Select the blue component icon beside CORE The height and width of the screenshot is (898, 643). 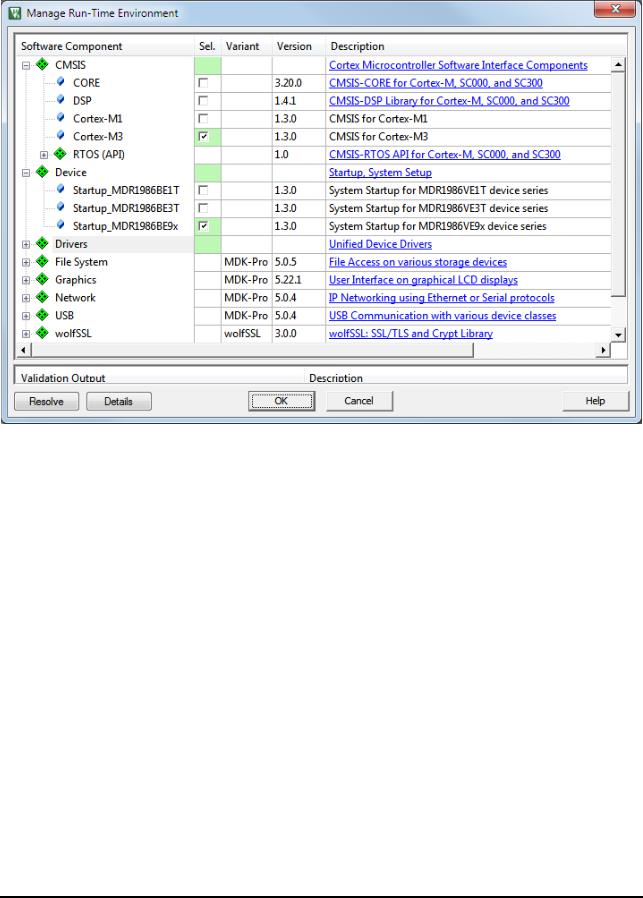tap(61, 82)
